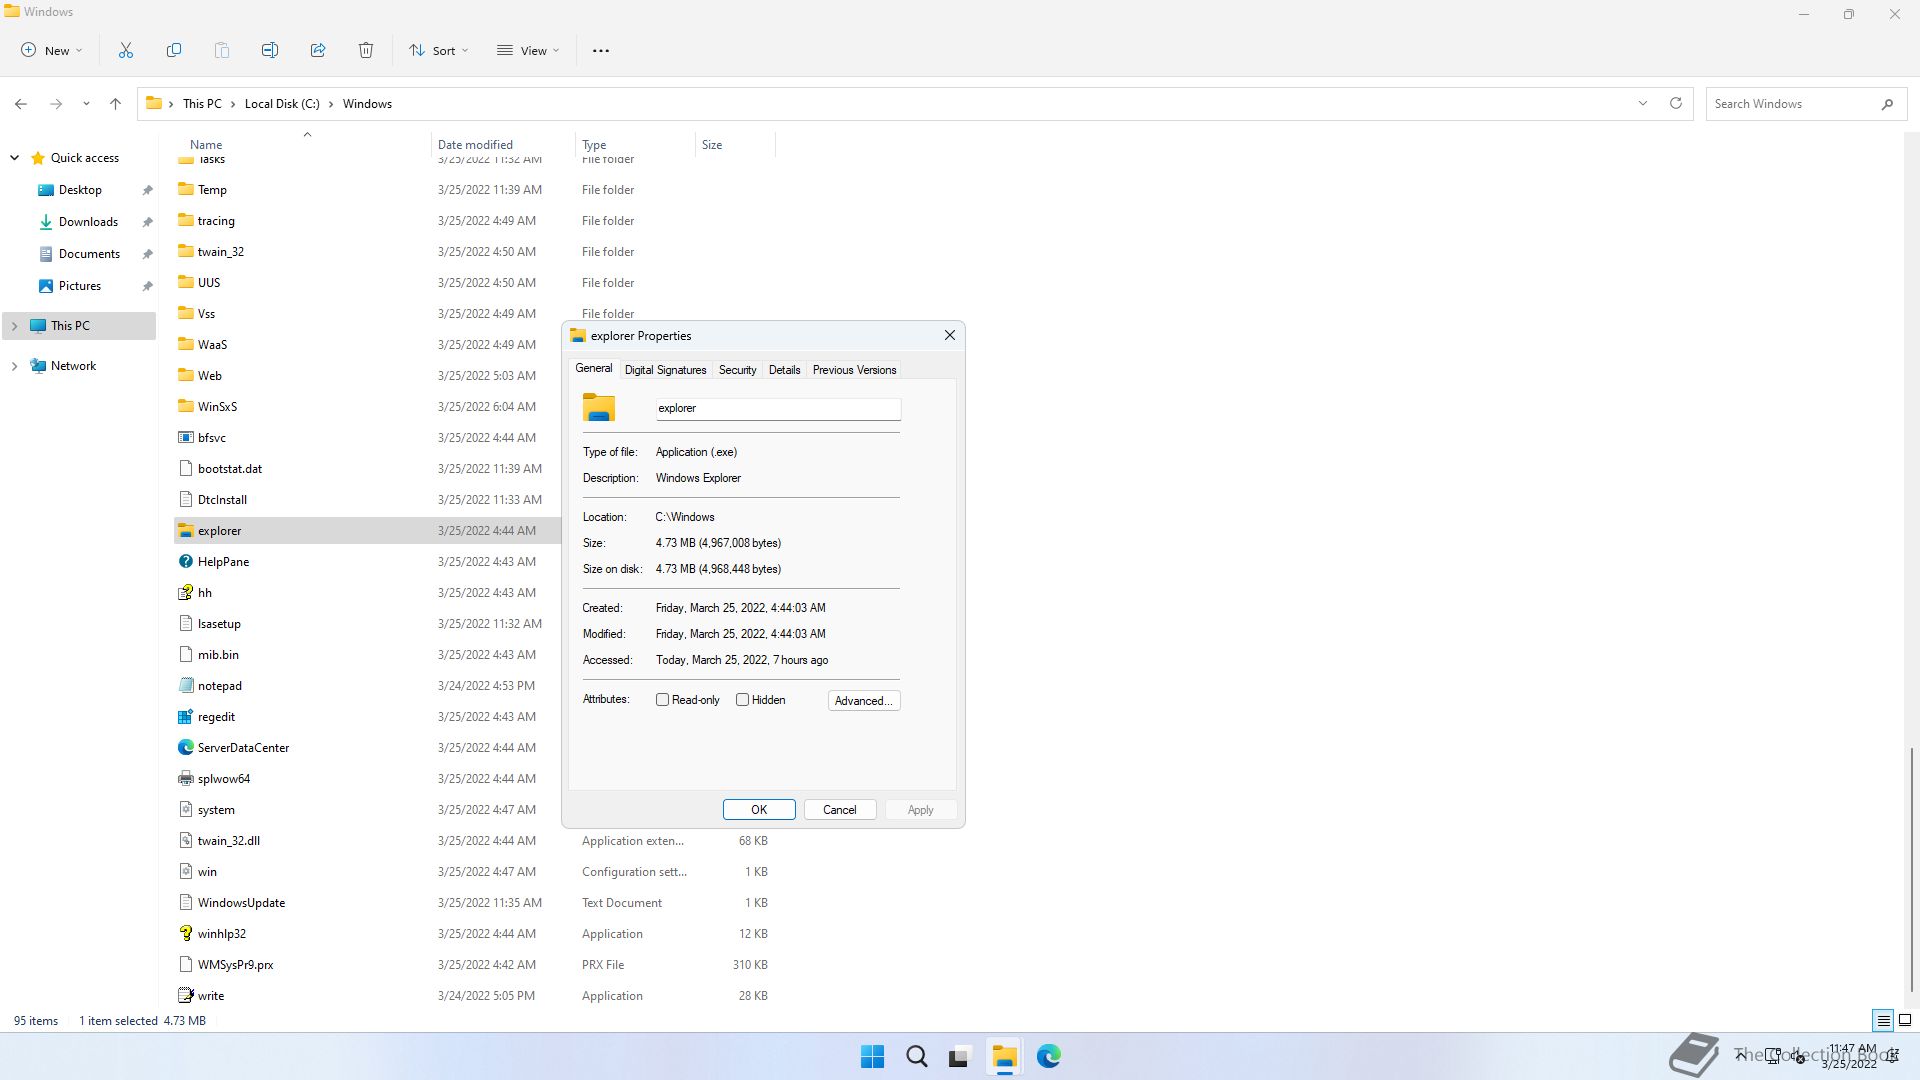This screenshot has width=1920, height=1080.
Task: Expand the Network tree node
Action: (14, 366)
